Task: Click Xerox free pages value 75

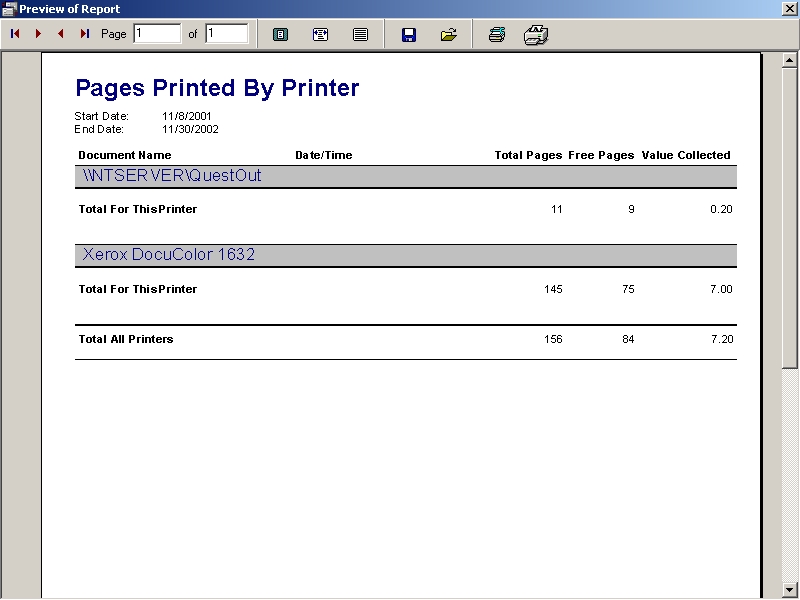Action: point(628,289)
